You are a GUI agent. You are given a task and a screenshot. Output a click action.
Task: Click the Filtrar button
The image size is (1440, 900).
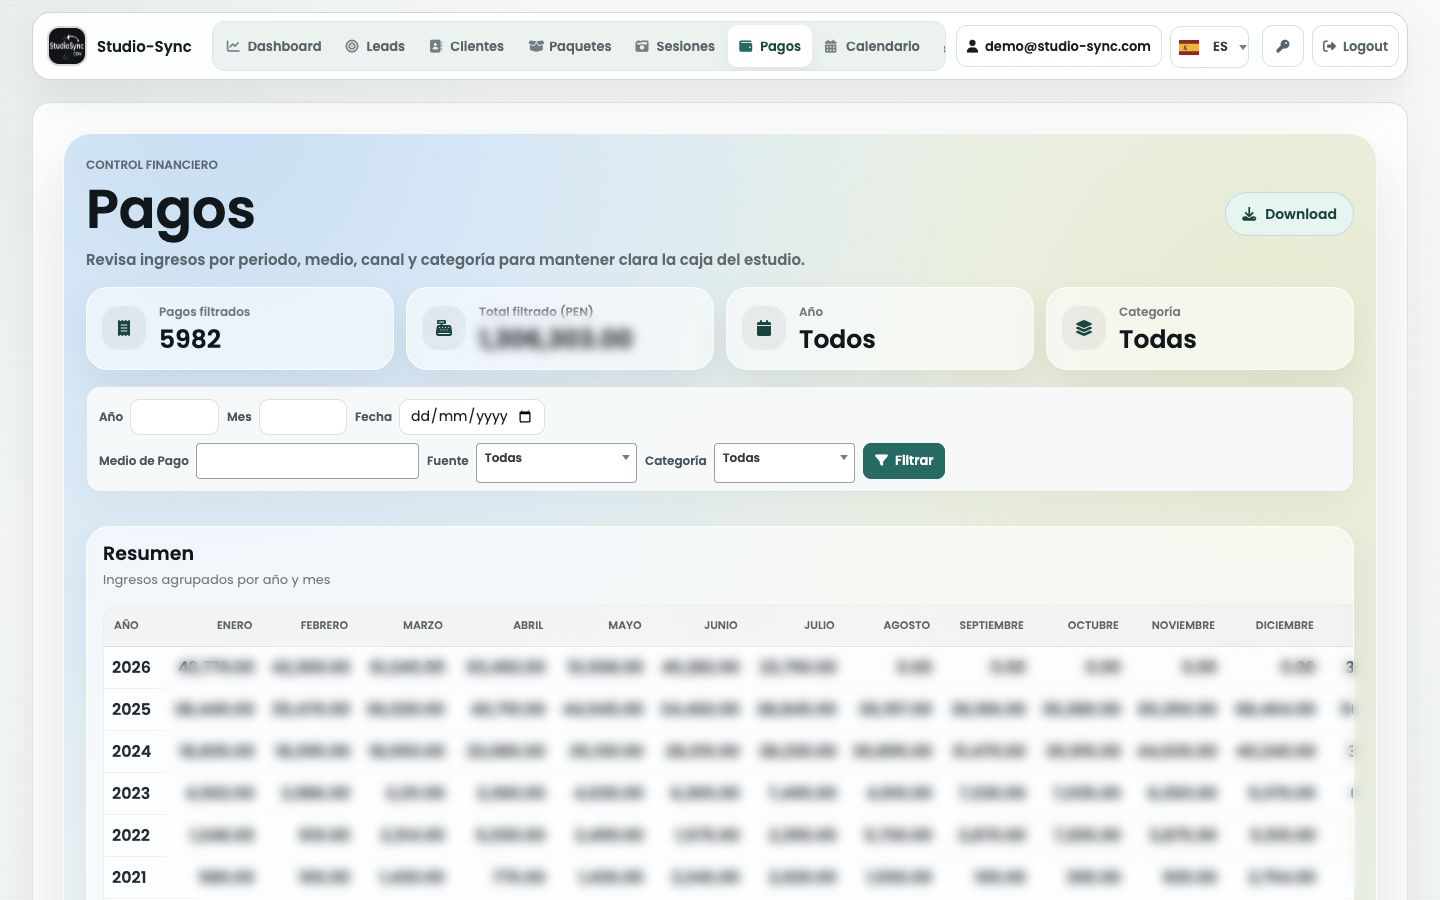pos(904,461)
